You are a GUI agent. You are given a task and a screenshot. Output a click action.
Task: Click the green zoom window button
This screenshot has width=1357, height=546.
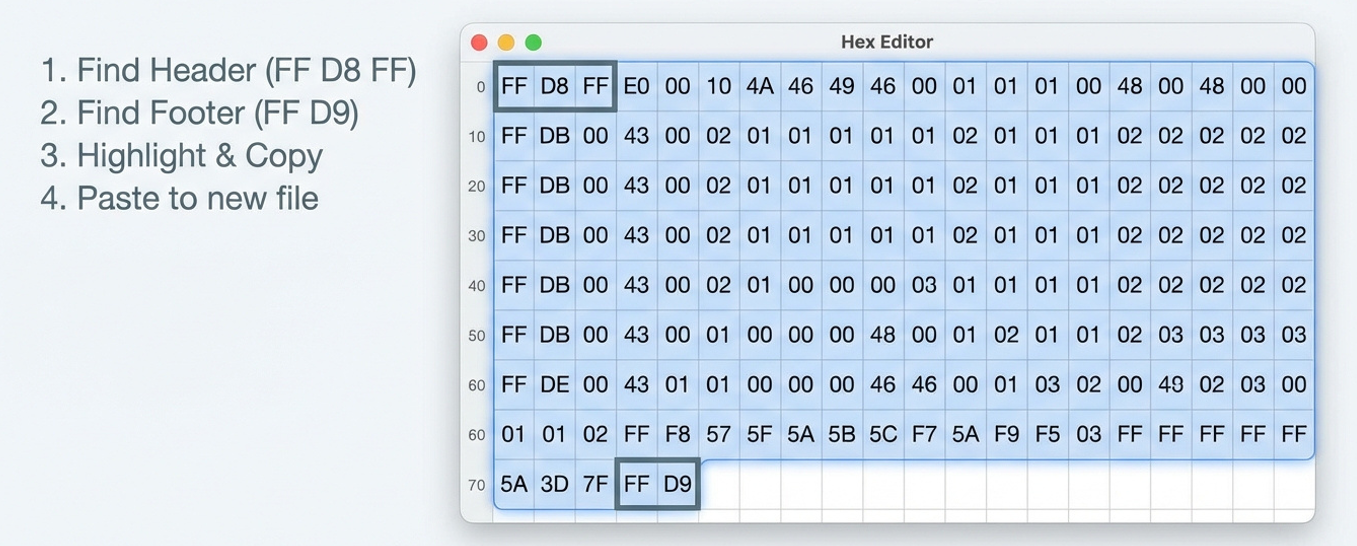pyautogui.click(x=533, y=42)
